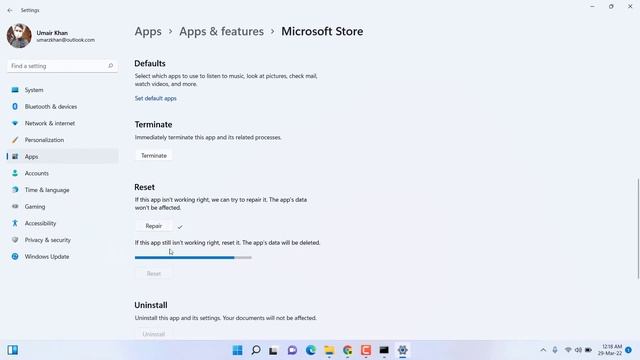Select the Apps category in sidebar

pyautogui.click(x=62, y=157)
